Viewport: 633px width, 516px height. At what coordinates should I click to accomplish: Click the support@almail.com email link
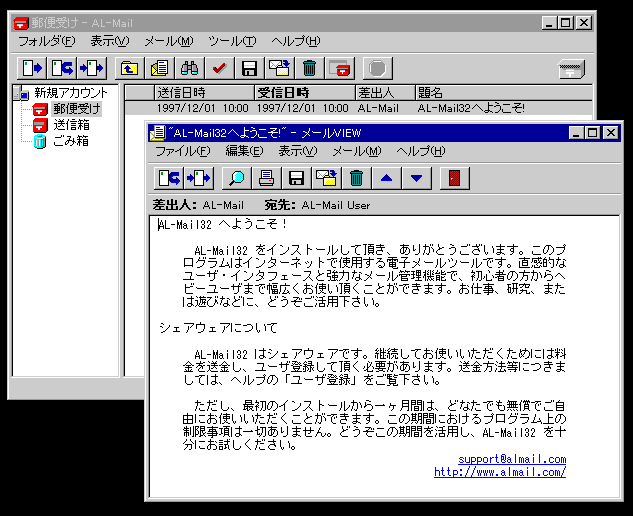(512, 459)
